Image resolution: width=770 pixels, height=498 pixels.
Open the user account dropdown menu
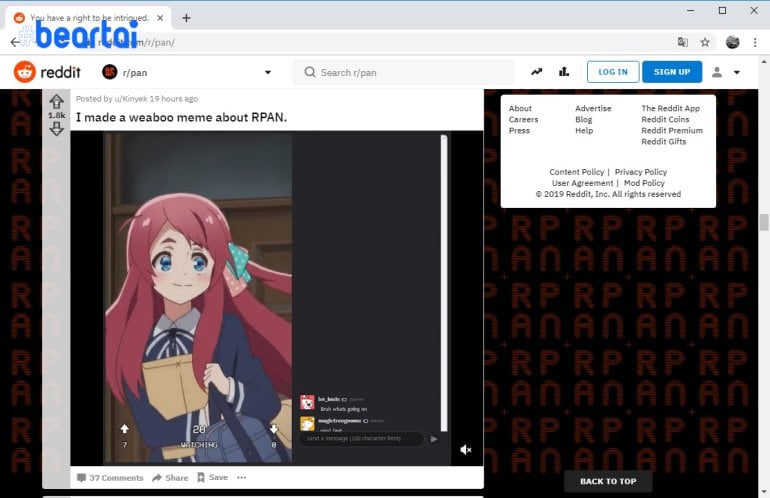(725, 72)
